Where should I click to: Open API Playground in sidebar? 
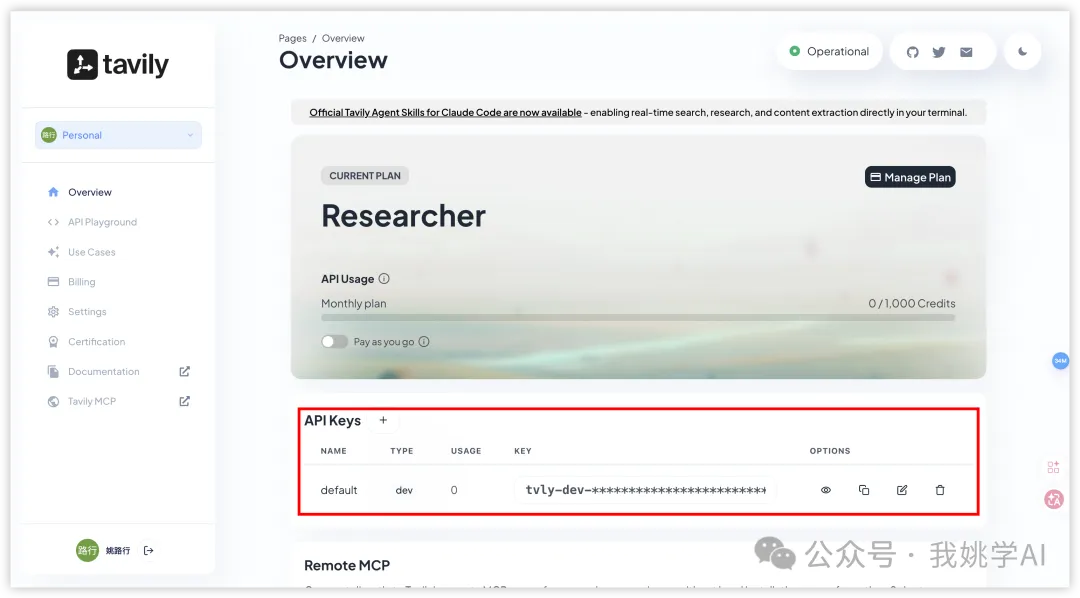pyautogui.click(x=102, y=222)
